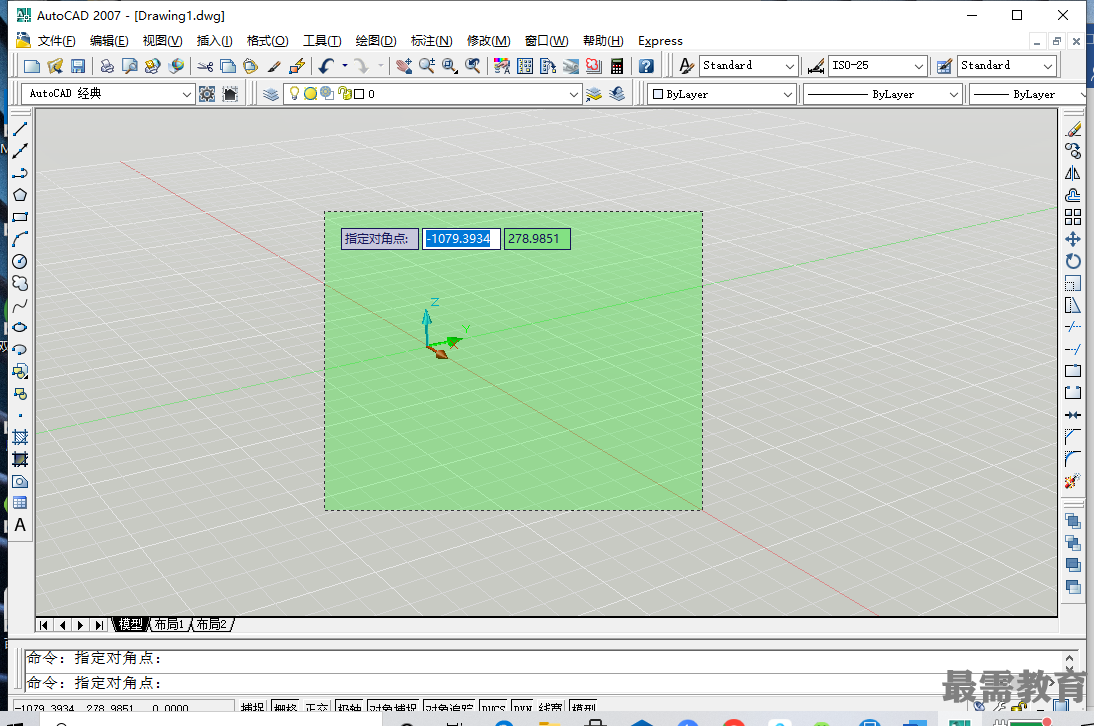Image resolution: width=1094 pixels, height=726 pixels.
Task: Select the Circle tool
Action: [20, 262]
